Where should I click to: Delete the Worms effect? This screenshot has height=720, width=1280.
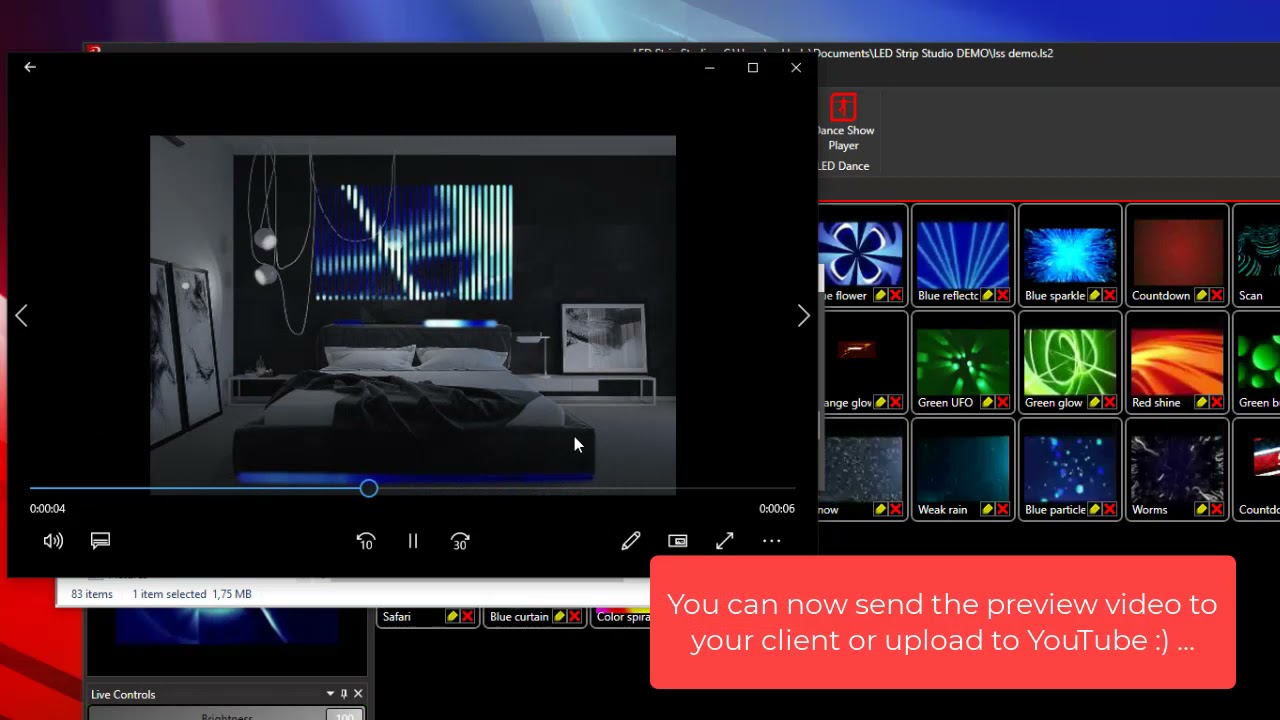[x=1216, y=510]
